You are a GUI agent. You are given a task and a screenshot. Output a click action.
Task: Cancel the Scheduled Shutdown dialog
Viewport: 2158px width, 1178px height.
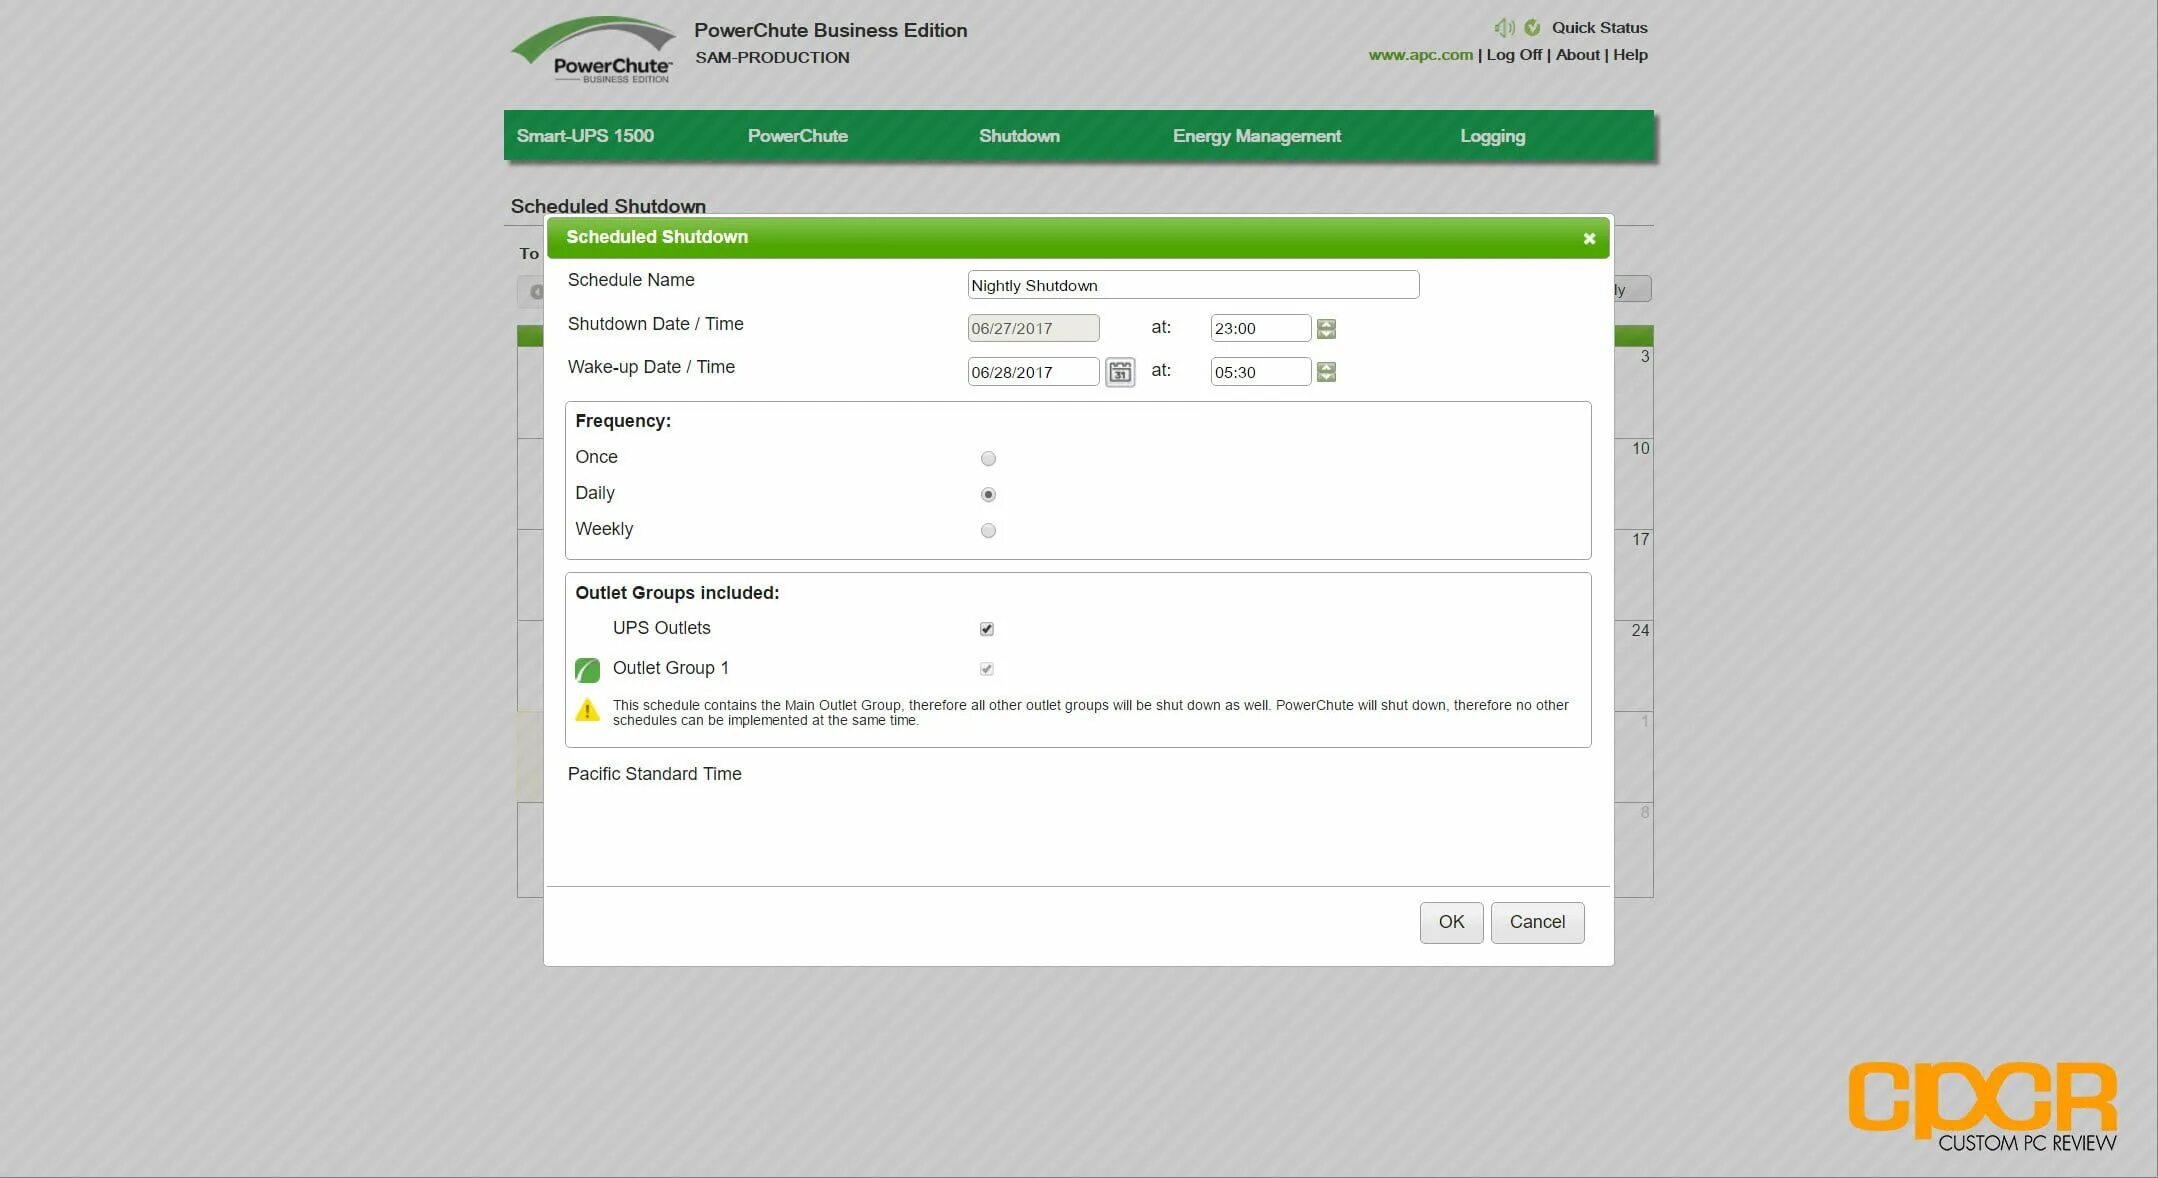pos(1536,922)
